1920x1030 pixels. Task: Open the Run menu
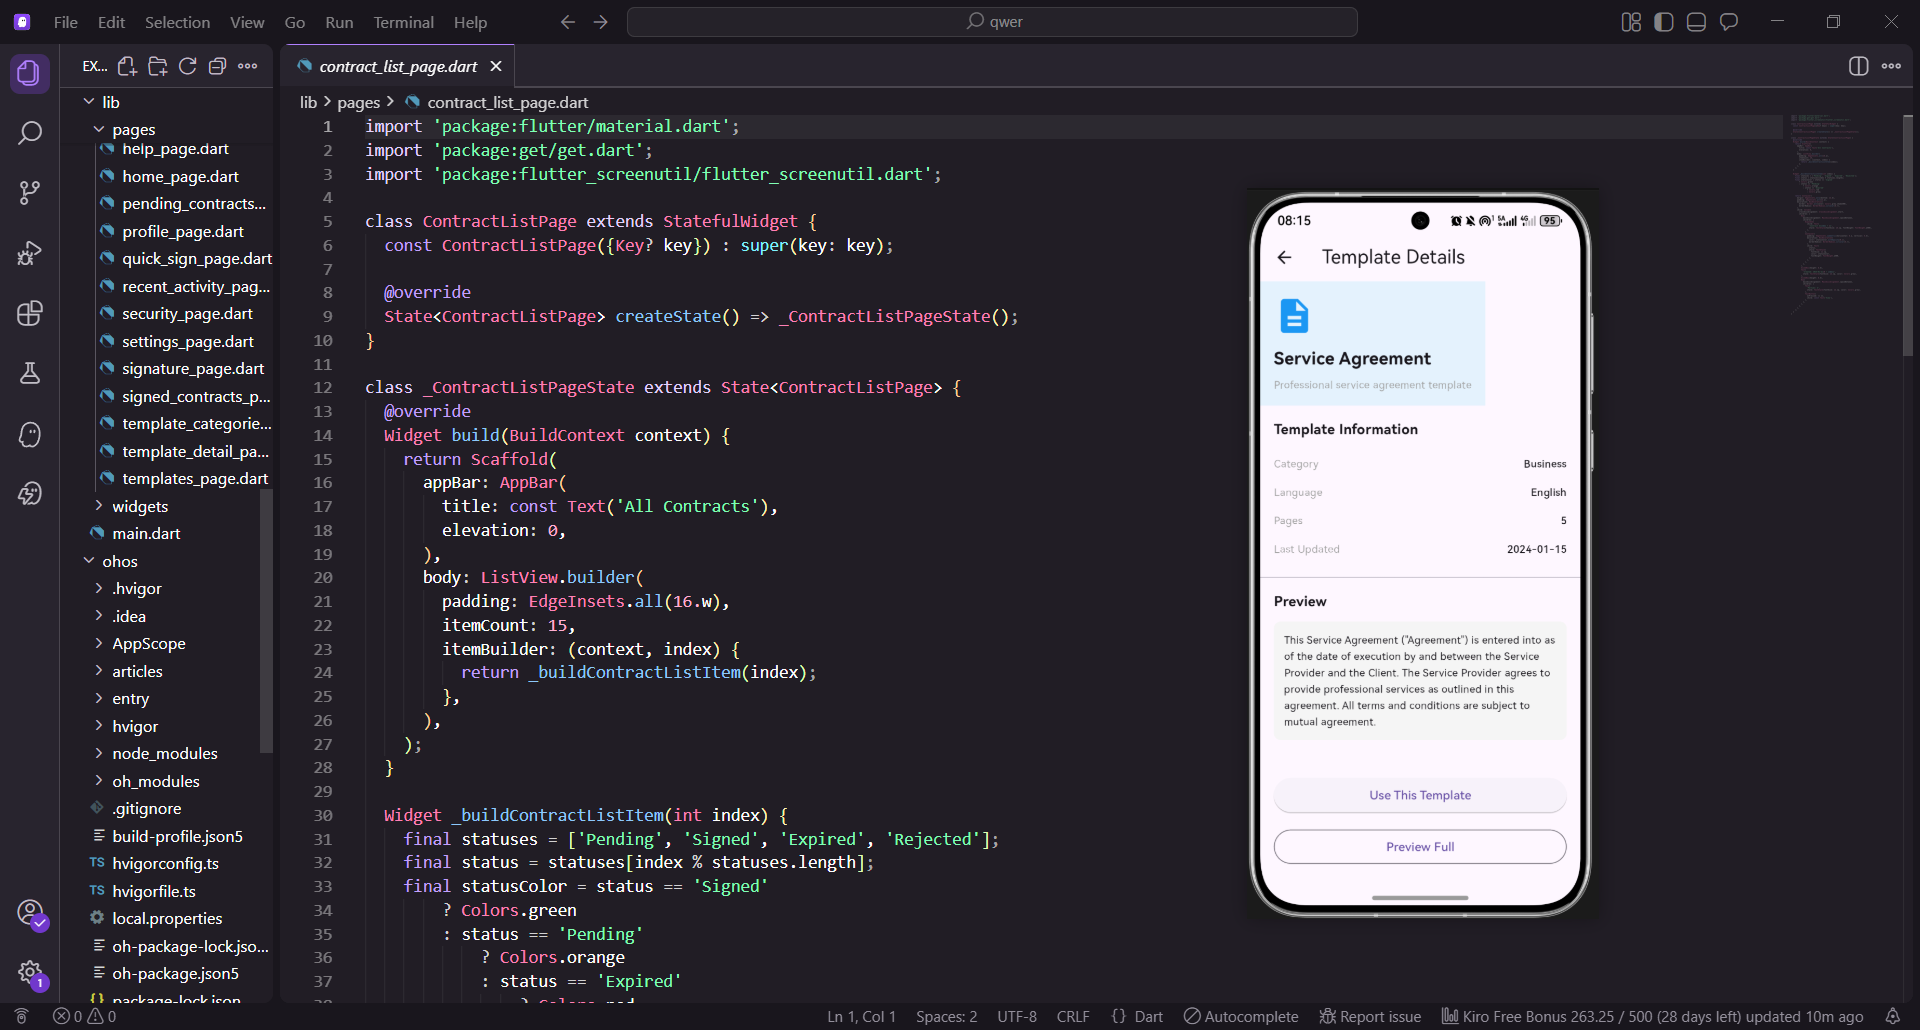point(339,22)
